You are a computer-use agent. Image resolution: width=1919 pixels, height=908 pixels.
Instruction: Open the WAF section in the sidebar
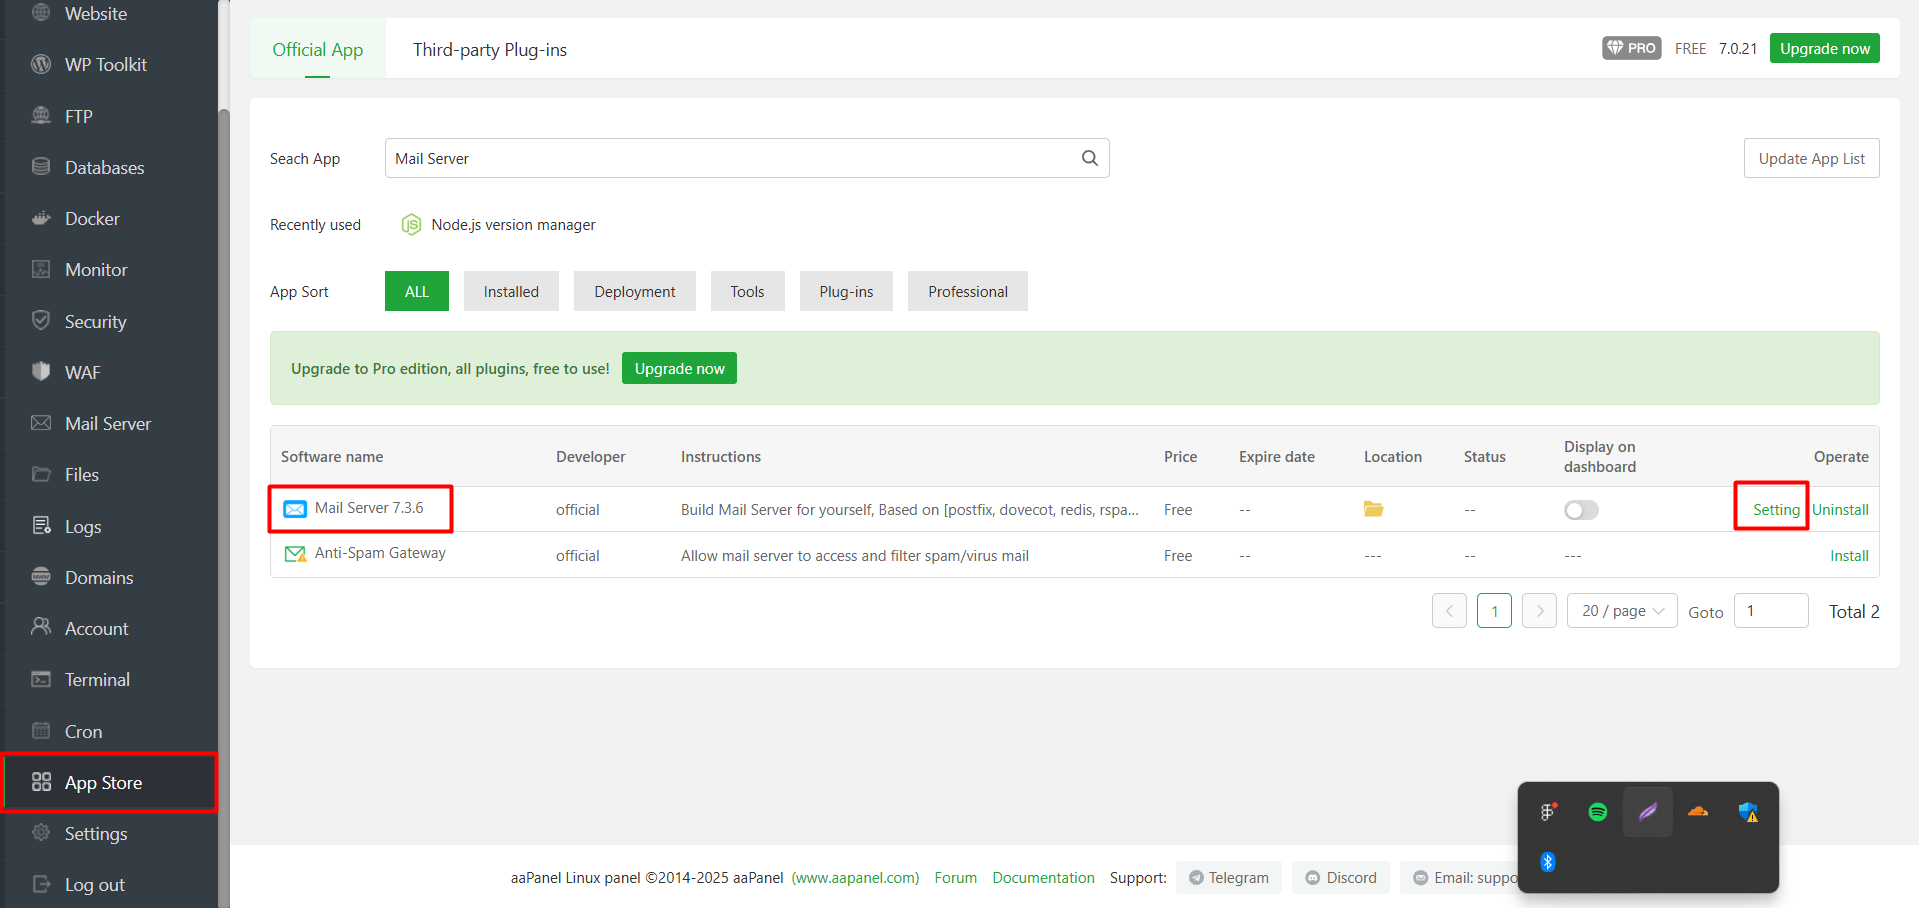pos(82,372)
